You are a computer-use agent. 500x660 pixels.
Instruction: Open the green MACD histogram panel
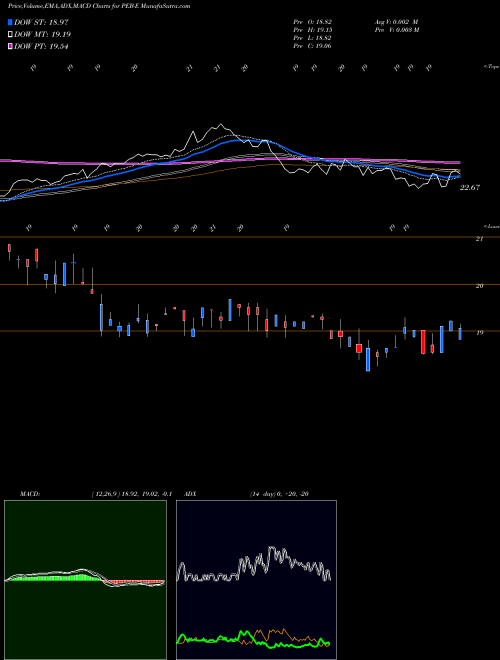pyautogui.click(x=85, y=580)
